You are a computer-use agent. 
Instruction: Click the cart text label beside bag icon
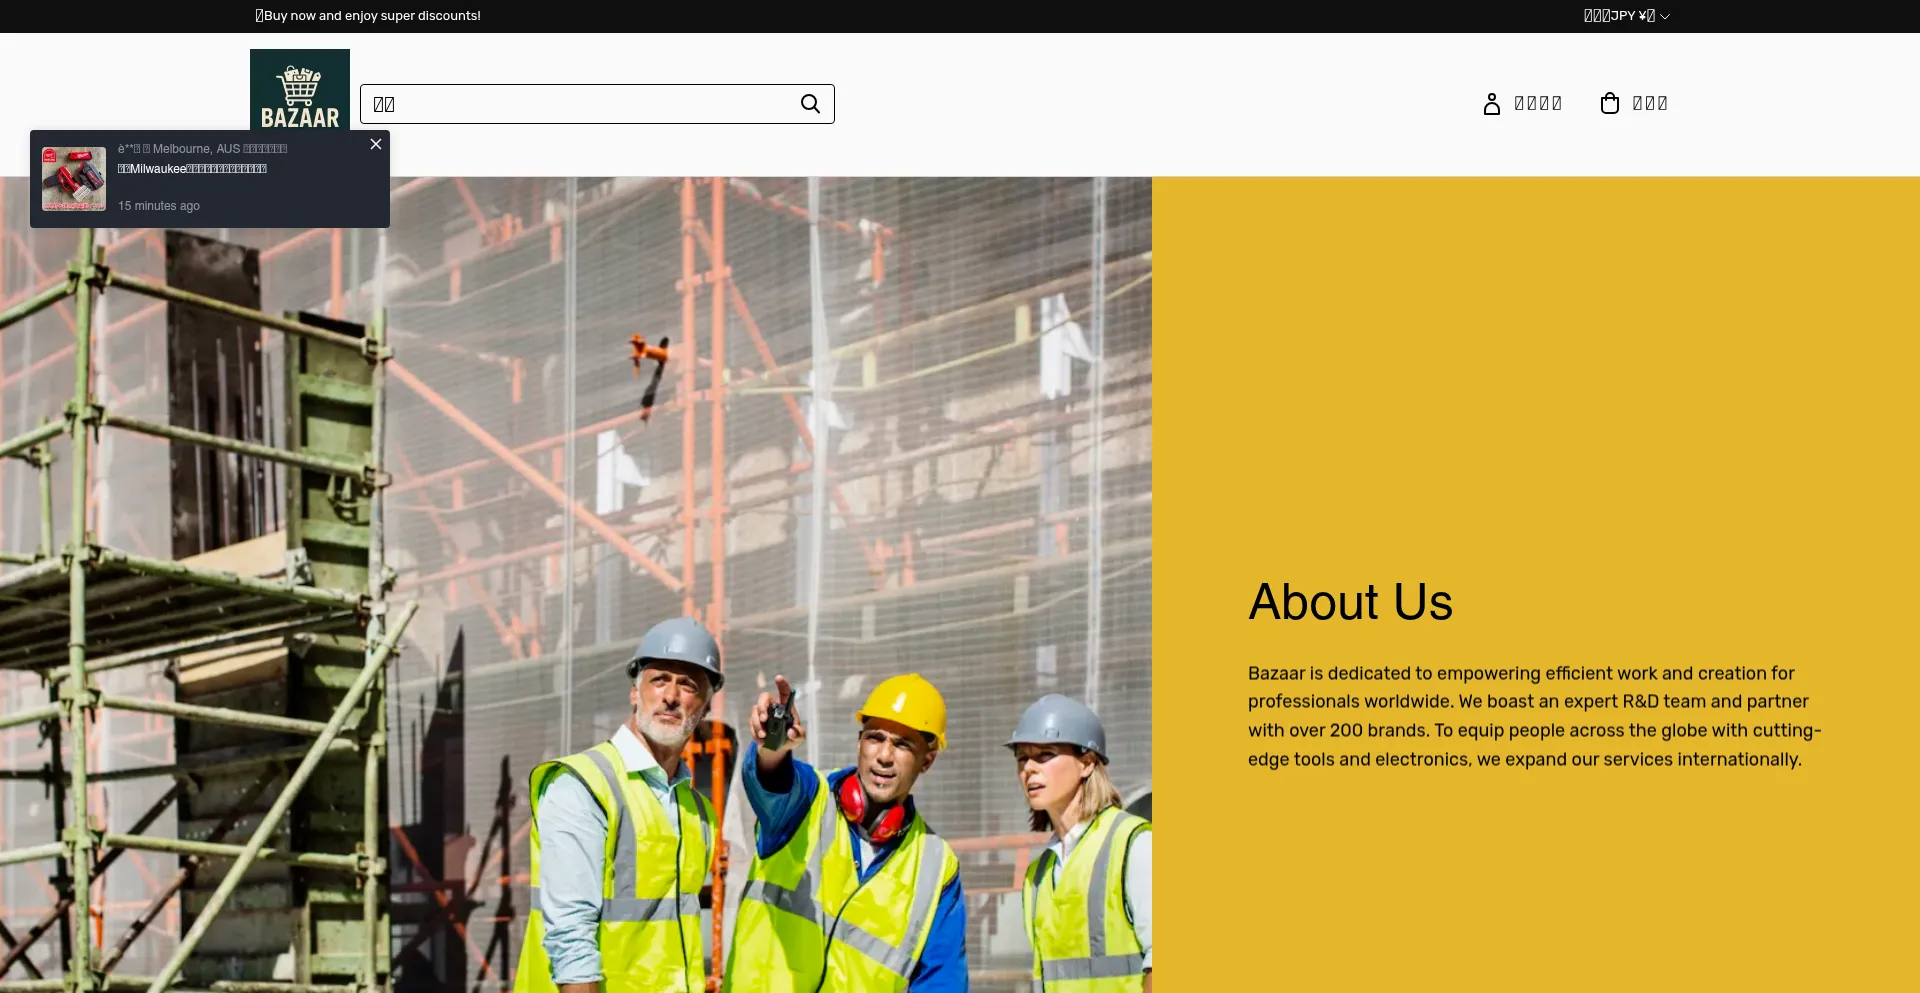click(x=1650, y=104)
